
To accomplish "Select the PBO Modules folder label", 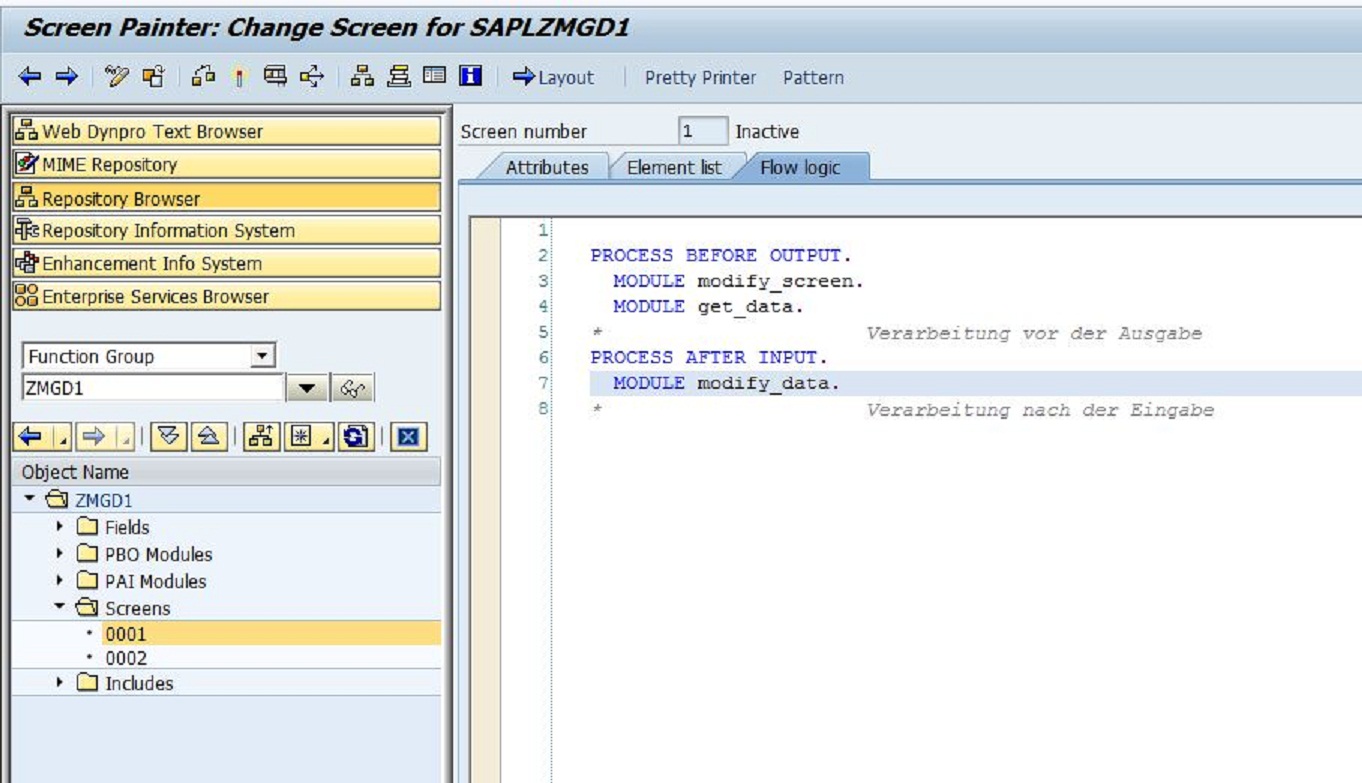I will (159, 554).
